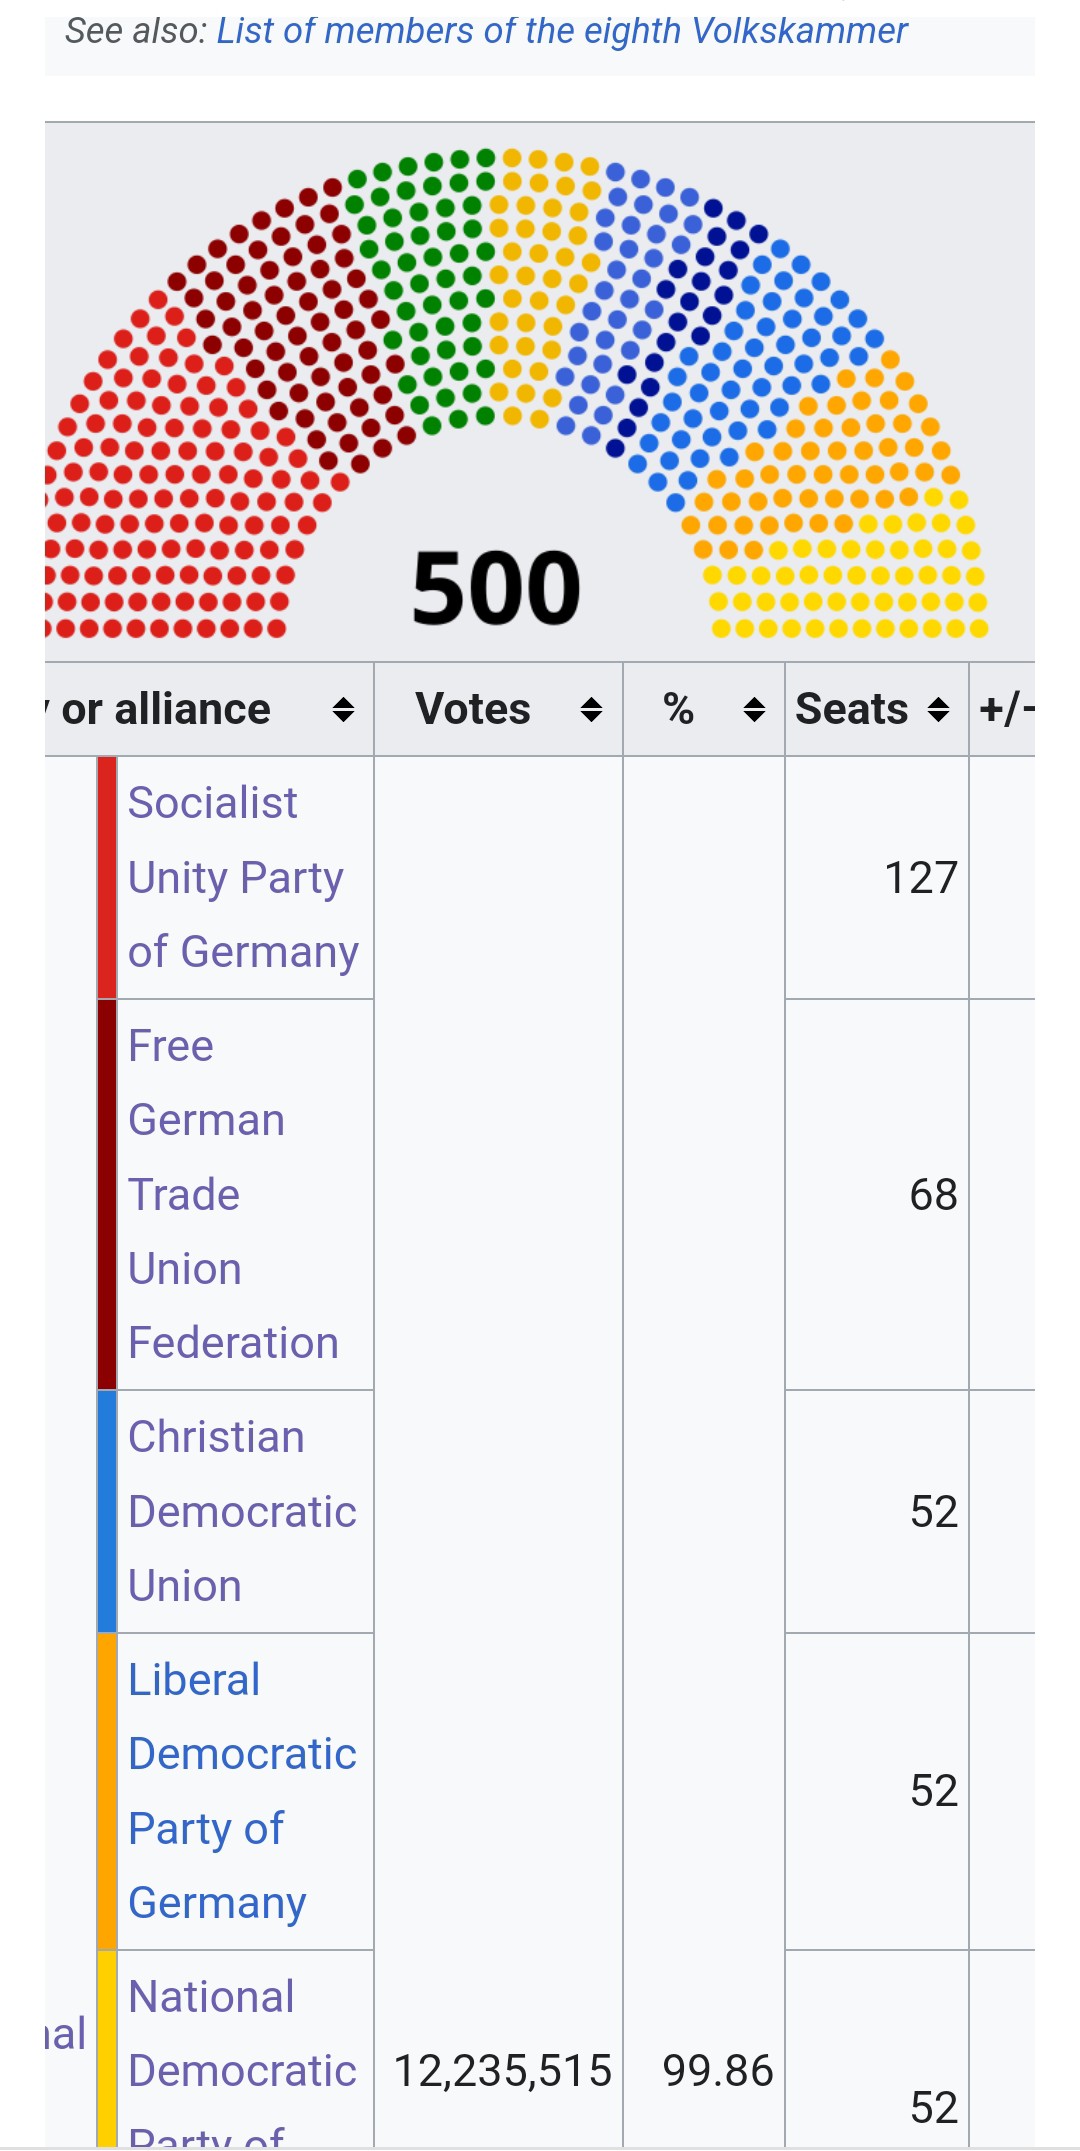Click the blue Christian Democratic Union color bar
The height and width of the screenshot is (2151, 1080).
pos(107,1511)
